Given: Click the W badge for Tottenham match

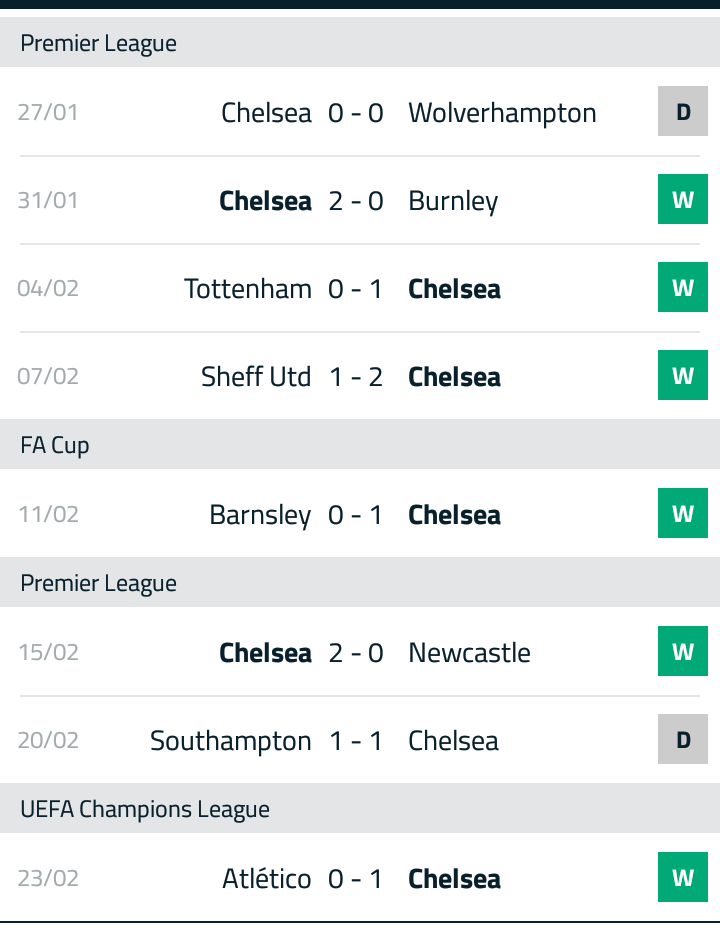Looking at the screenshot, I should point(683,287).
